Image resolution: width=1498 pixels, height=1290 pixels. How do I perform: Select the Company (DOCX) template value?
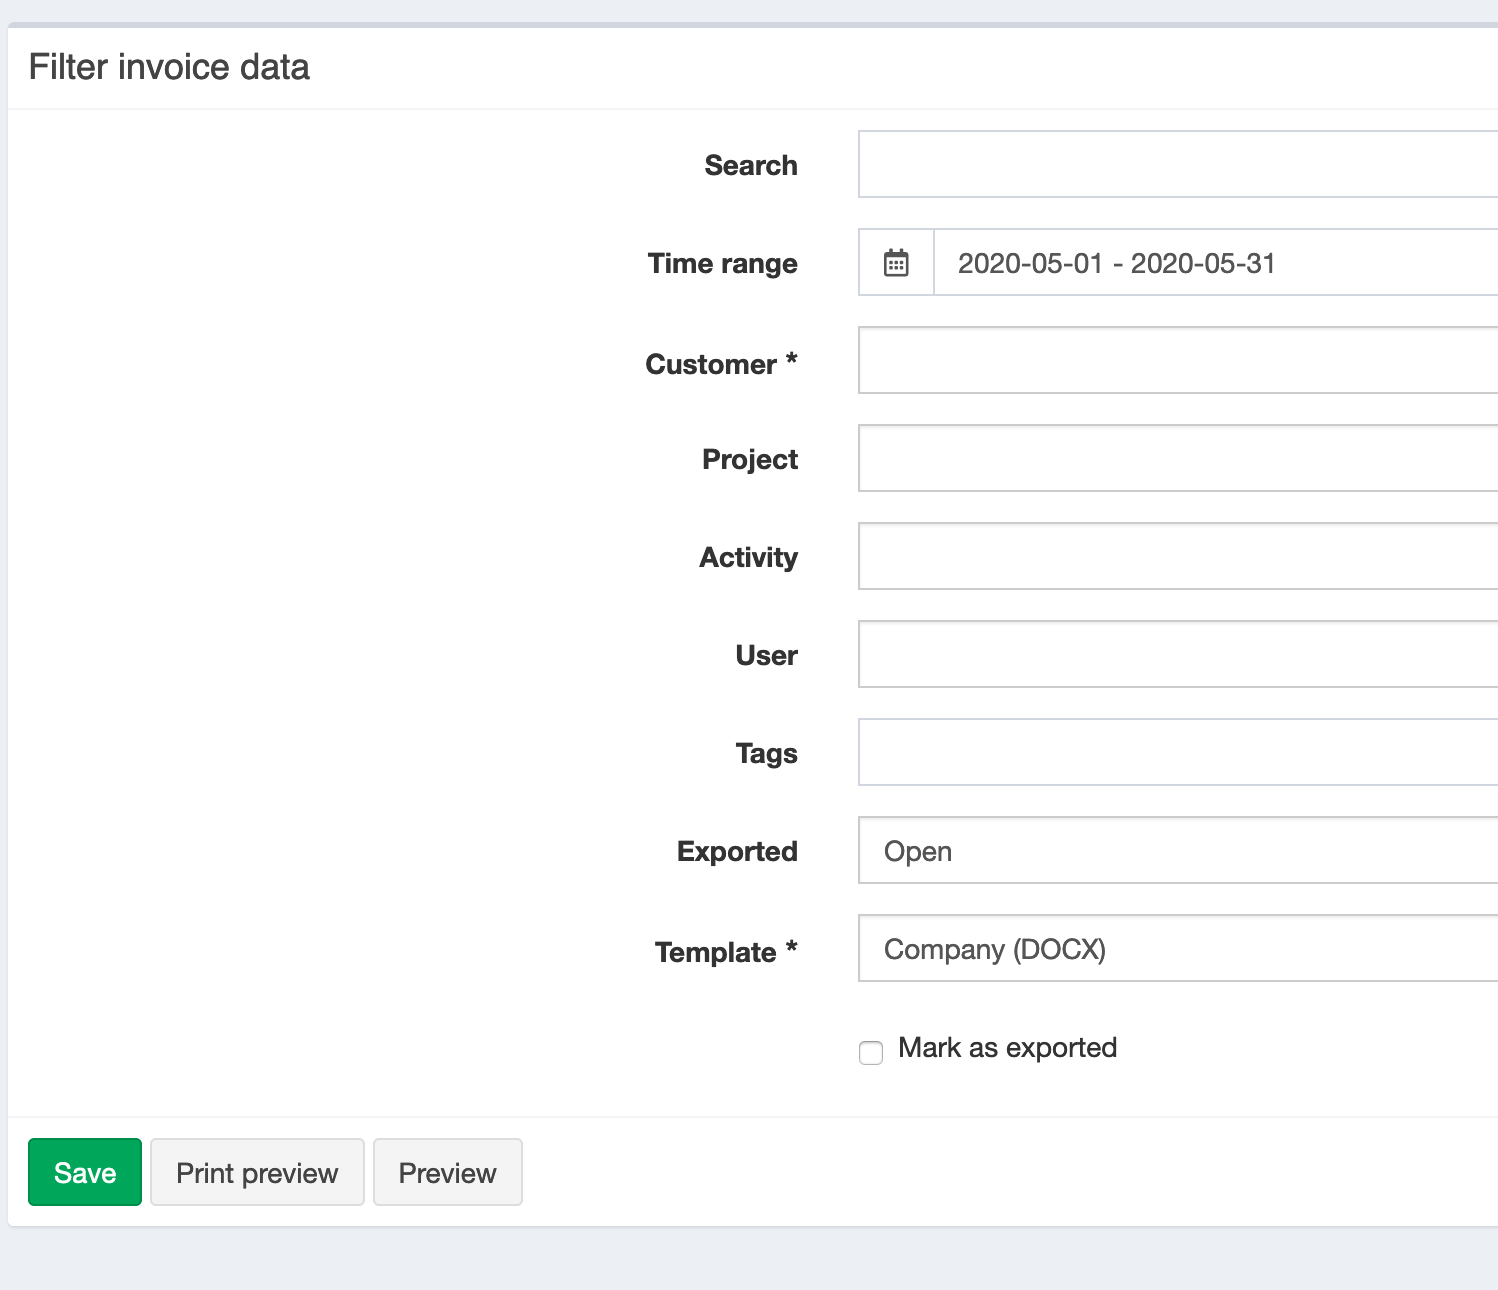(x=995, y=949)
